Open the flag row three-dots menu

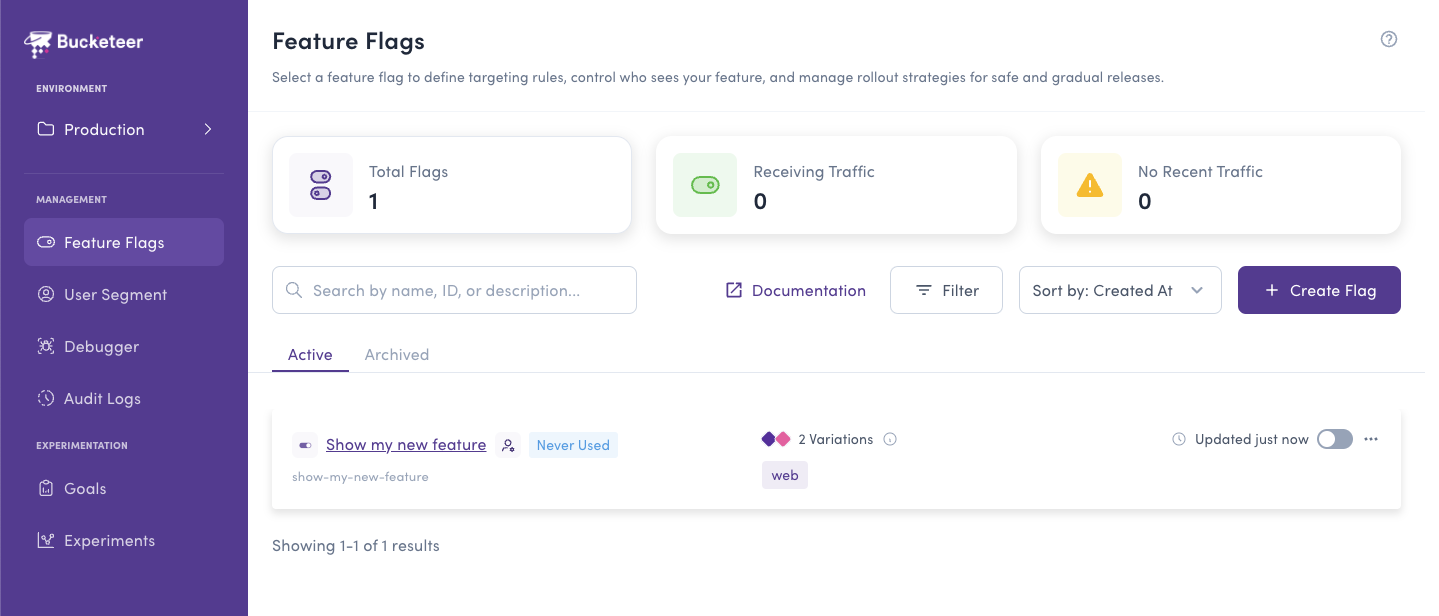click(1371, 439)
